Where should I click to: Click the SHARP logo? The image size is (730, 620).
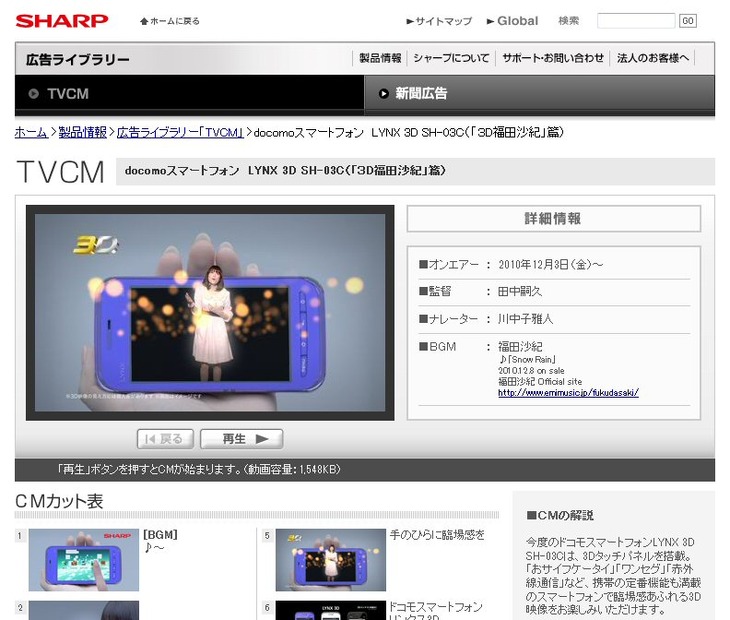coord(61,21)
